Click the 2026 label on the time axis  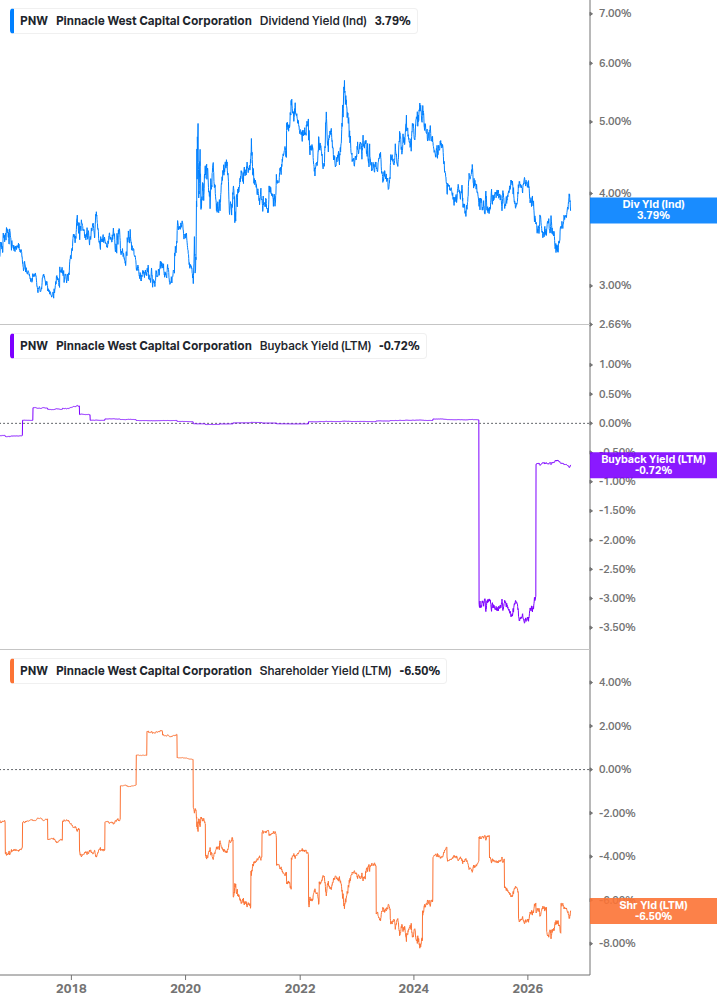(528, 989)
